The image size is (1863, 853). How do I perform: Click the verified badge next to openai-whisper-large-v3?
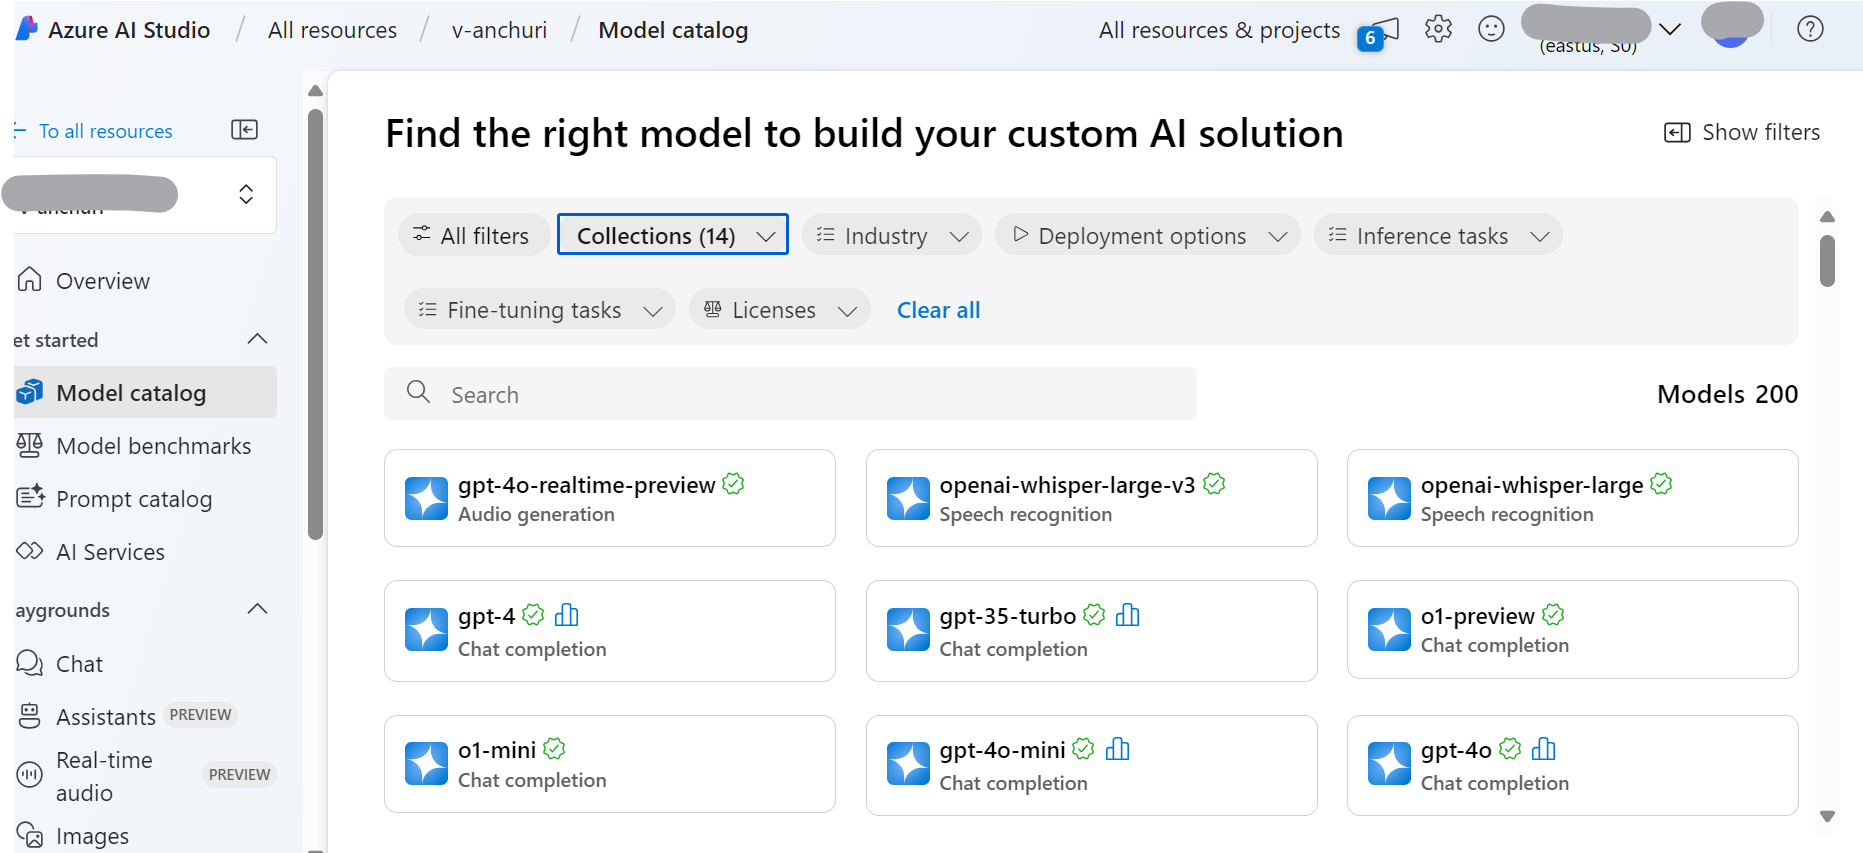(1214, 484)
